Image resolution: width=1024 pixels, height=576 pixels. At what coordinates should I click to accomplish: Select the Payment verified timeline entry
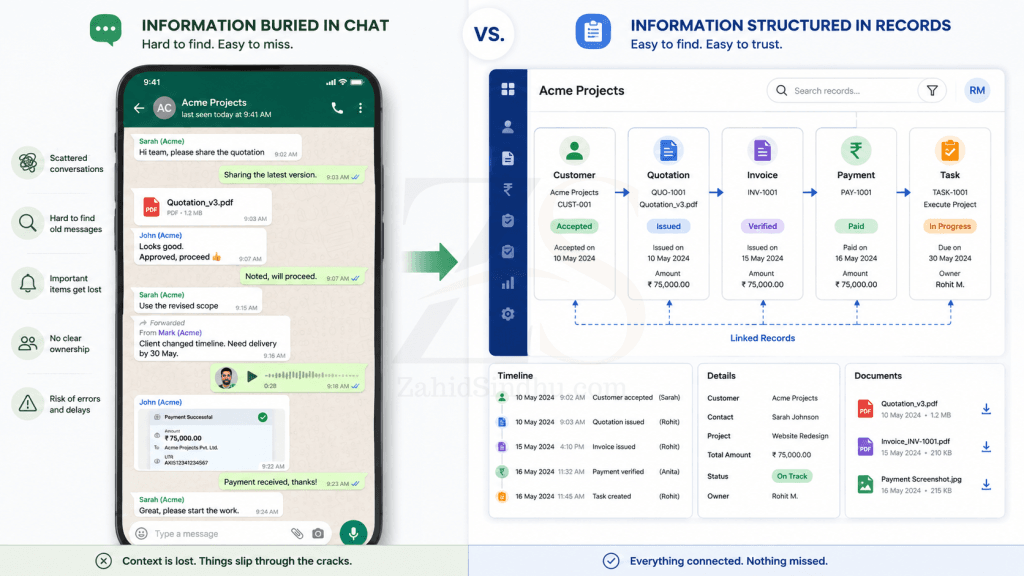(590, 472)
